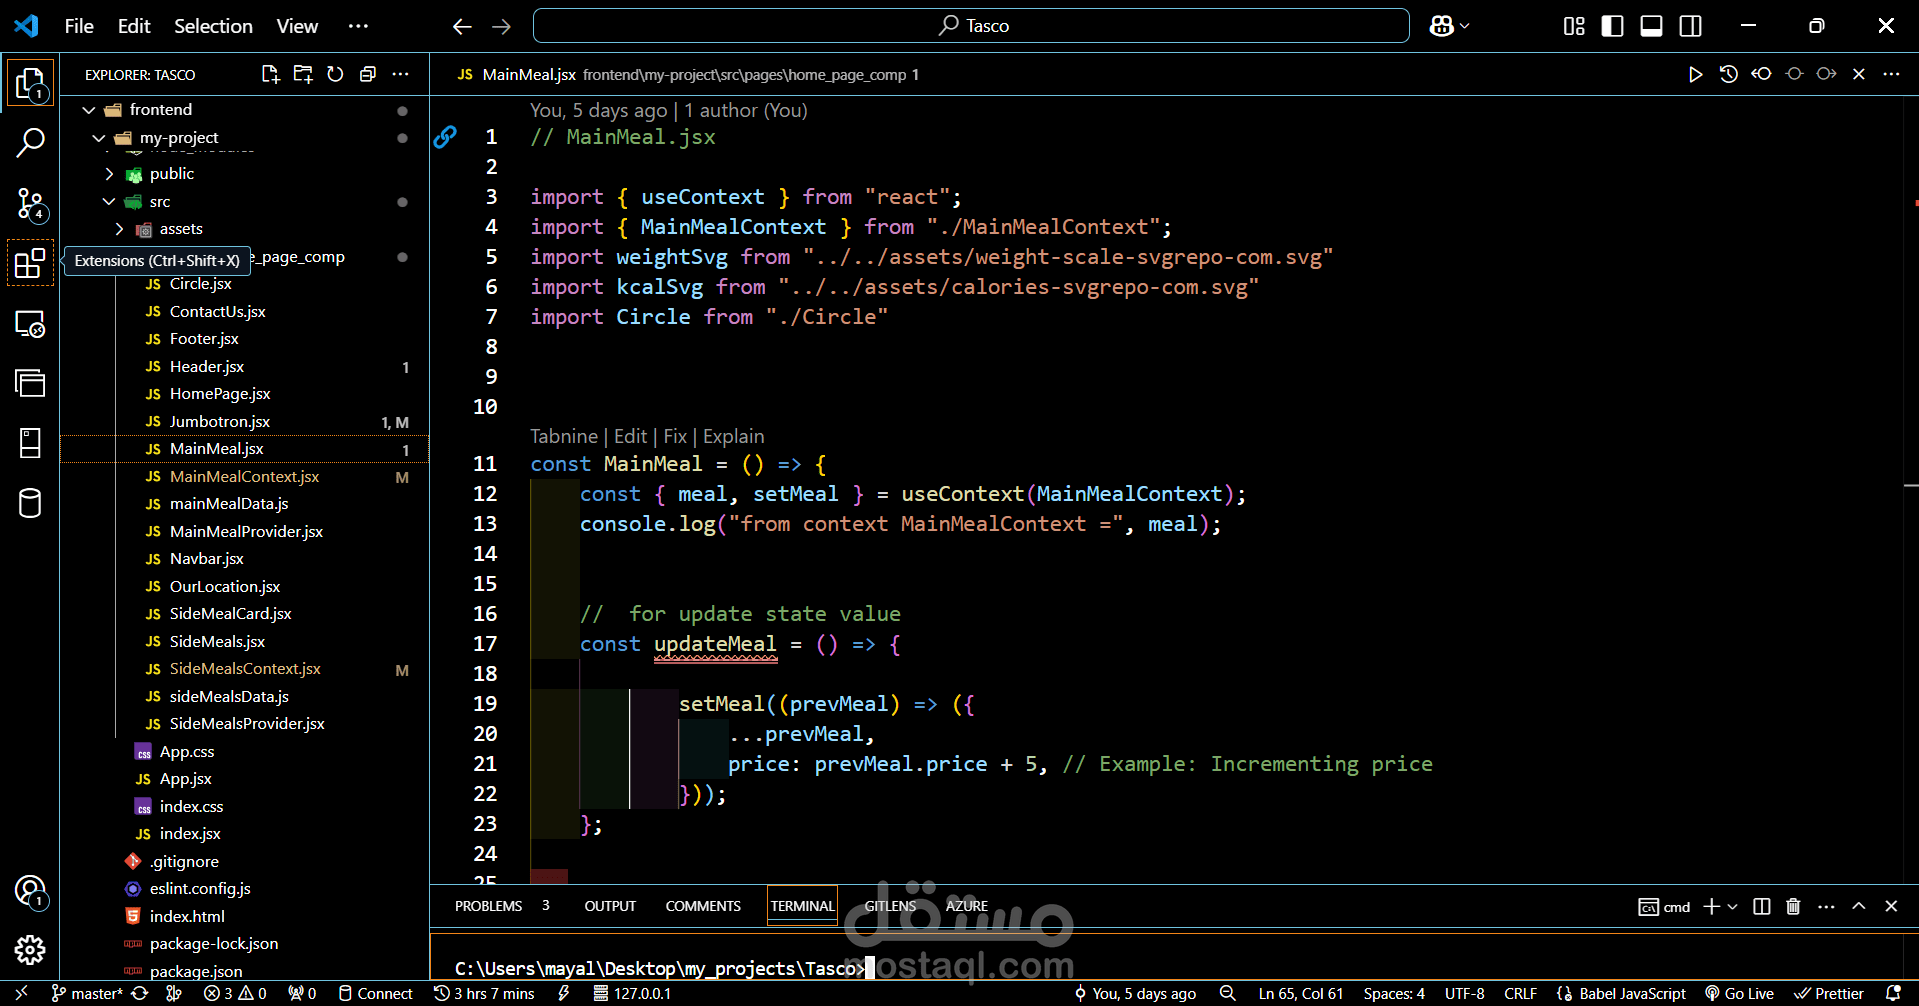Open Source Control view with 4 changes

pos(30,204)
